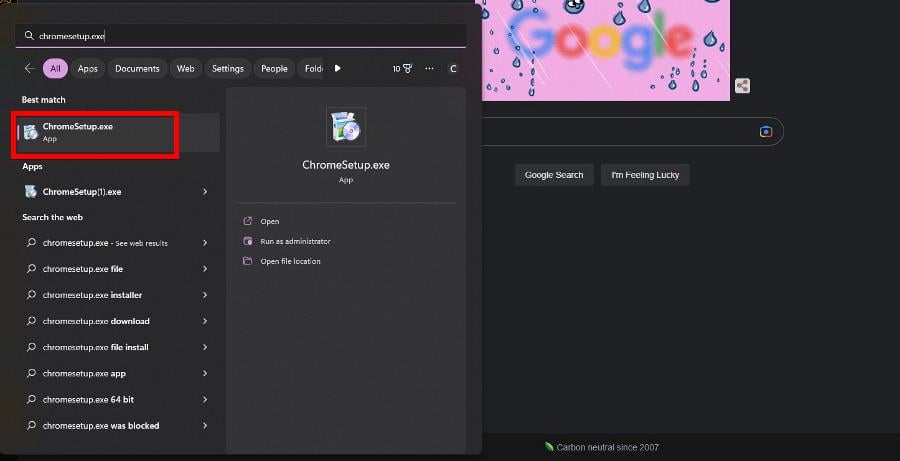Select ChromeSetup(1).exe app result
Screen dimensions: 900x461
pos(116,192)
